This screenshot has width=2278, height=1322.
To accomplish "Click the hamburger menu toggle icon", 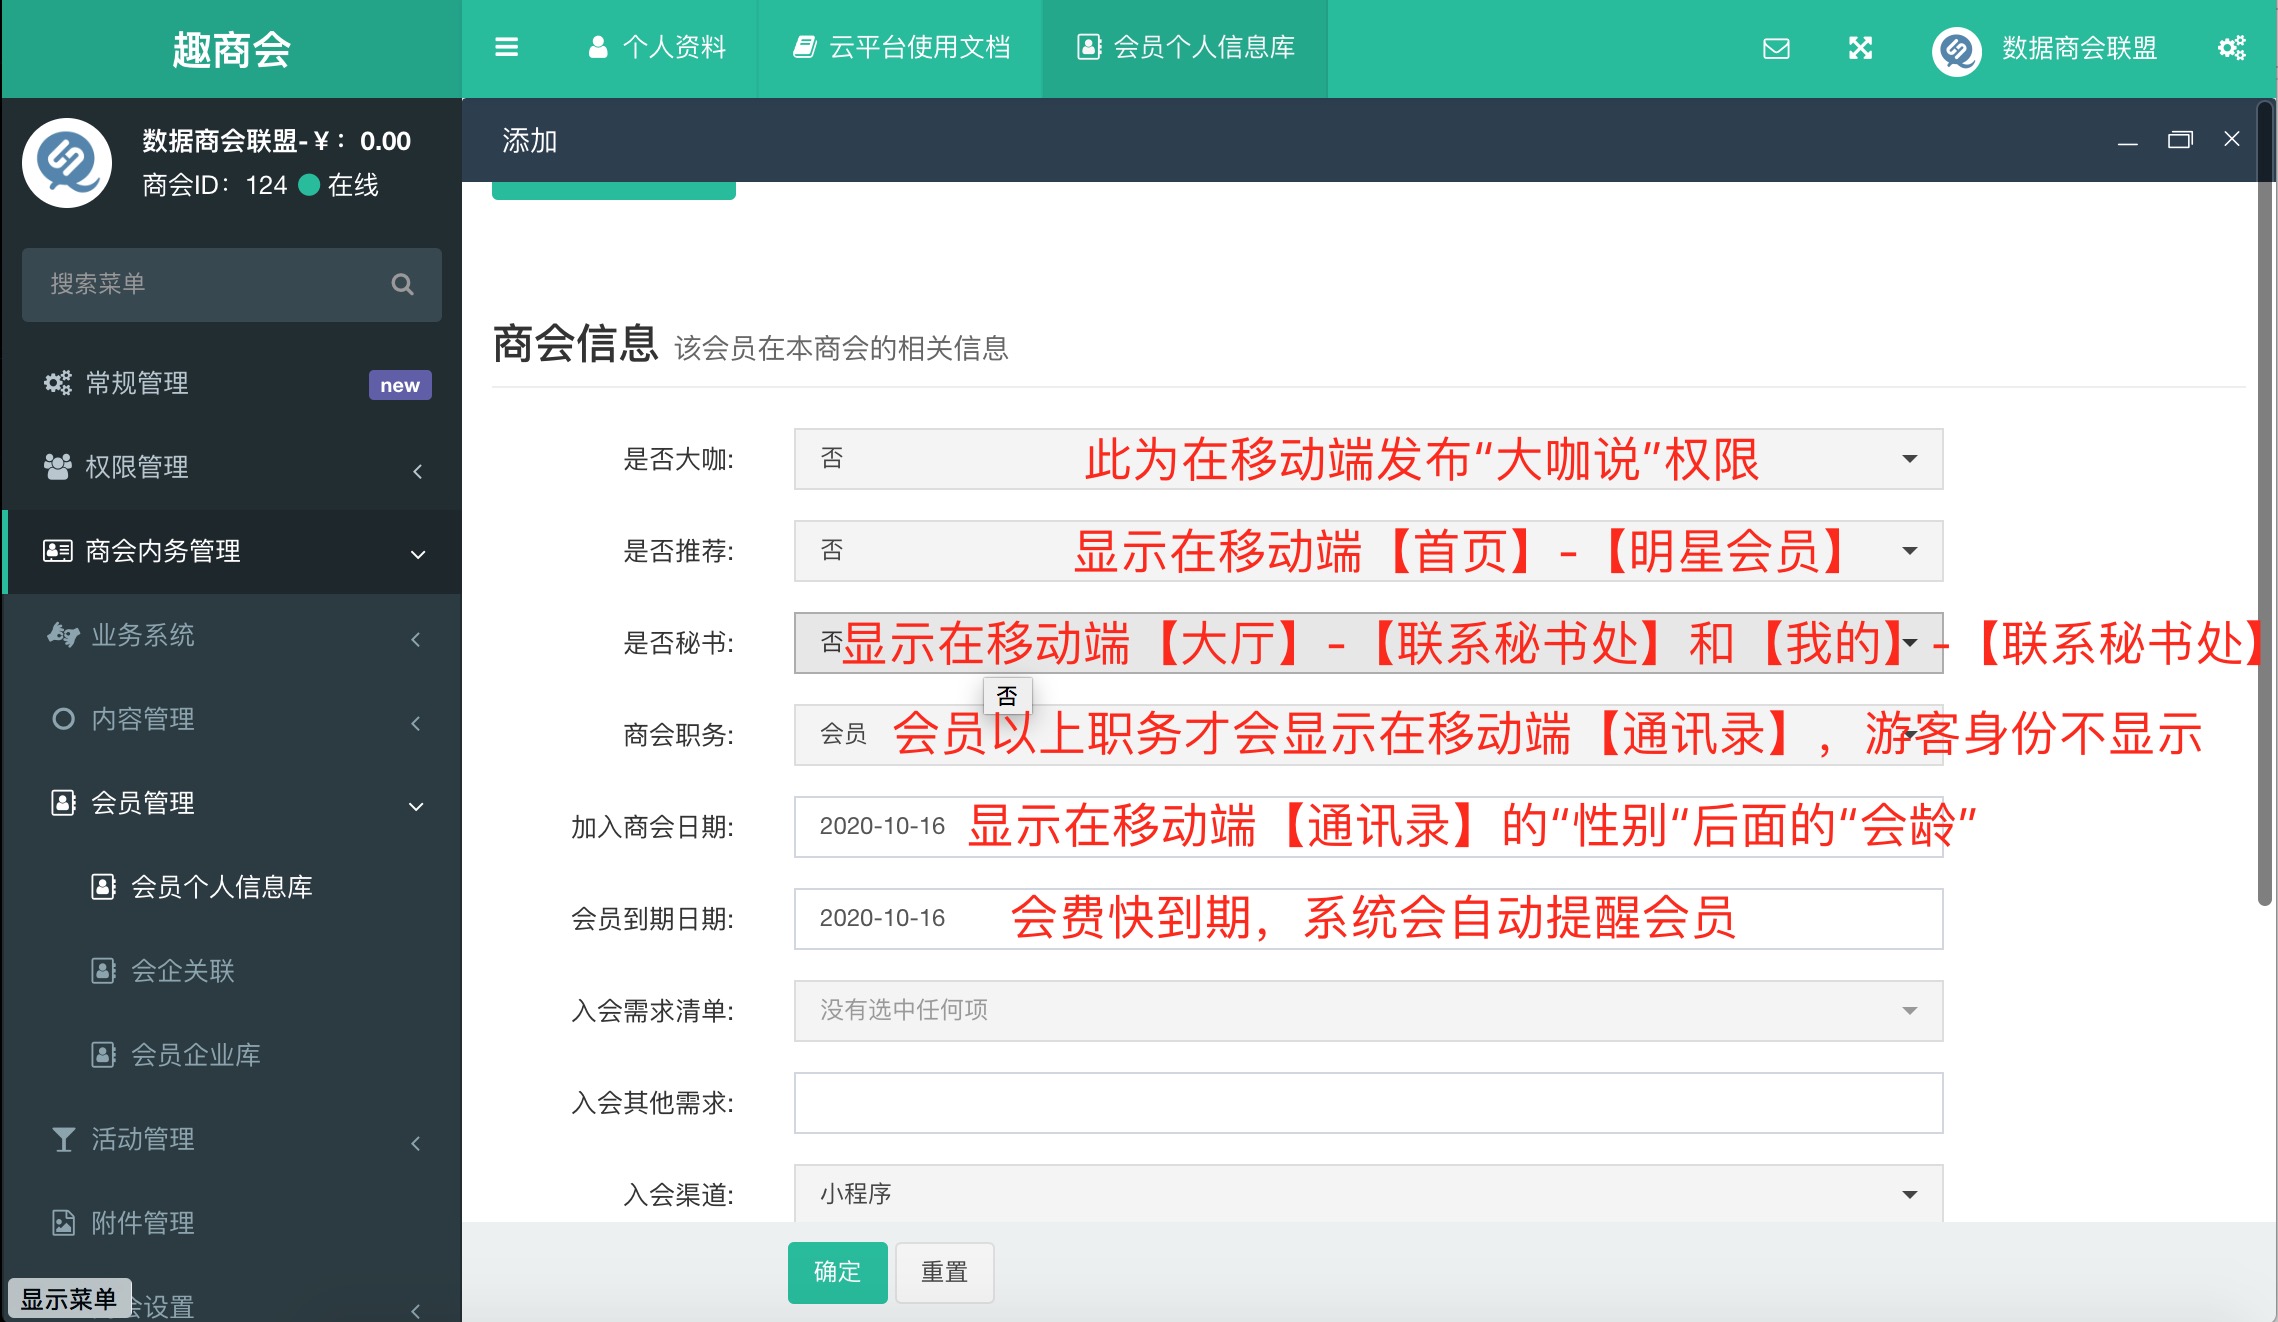I will point(506,47).
